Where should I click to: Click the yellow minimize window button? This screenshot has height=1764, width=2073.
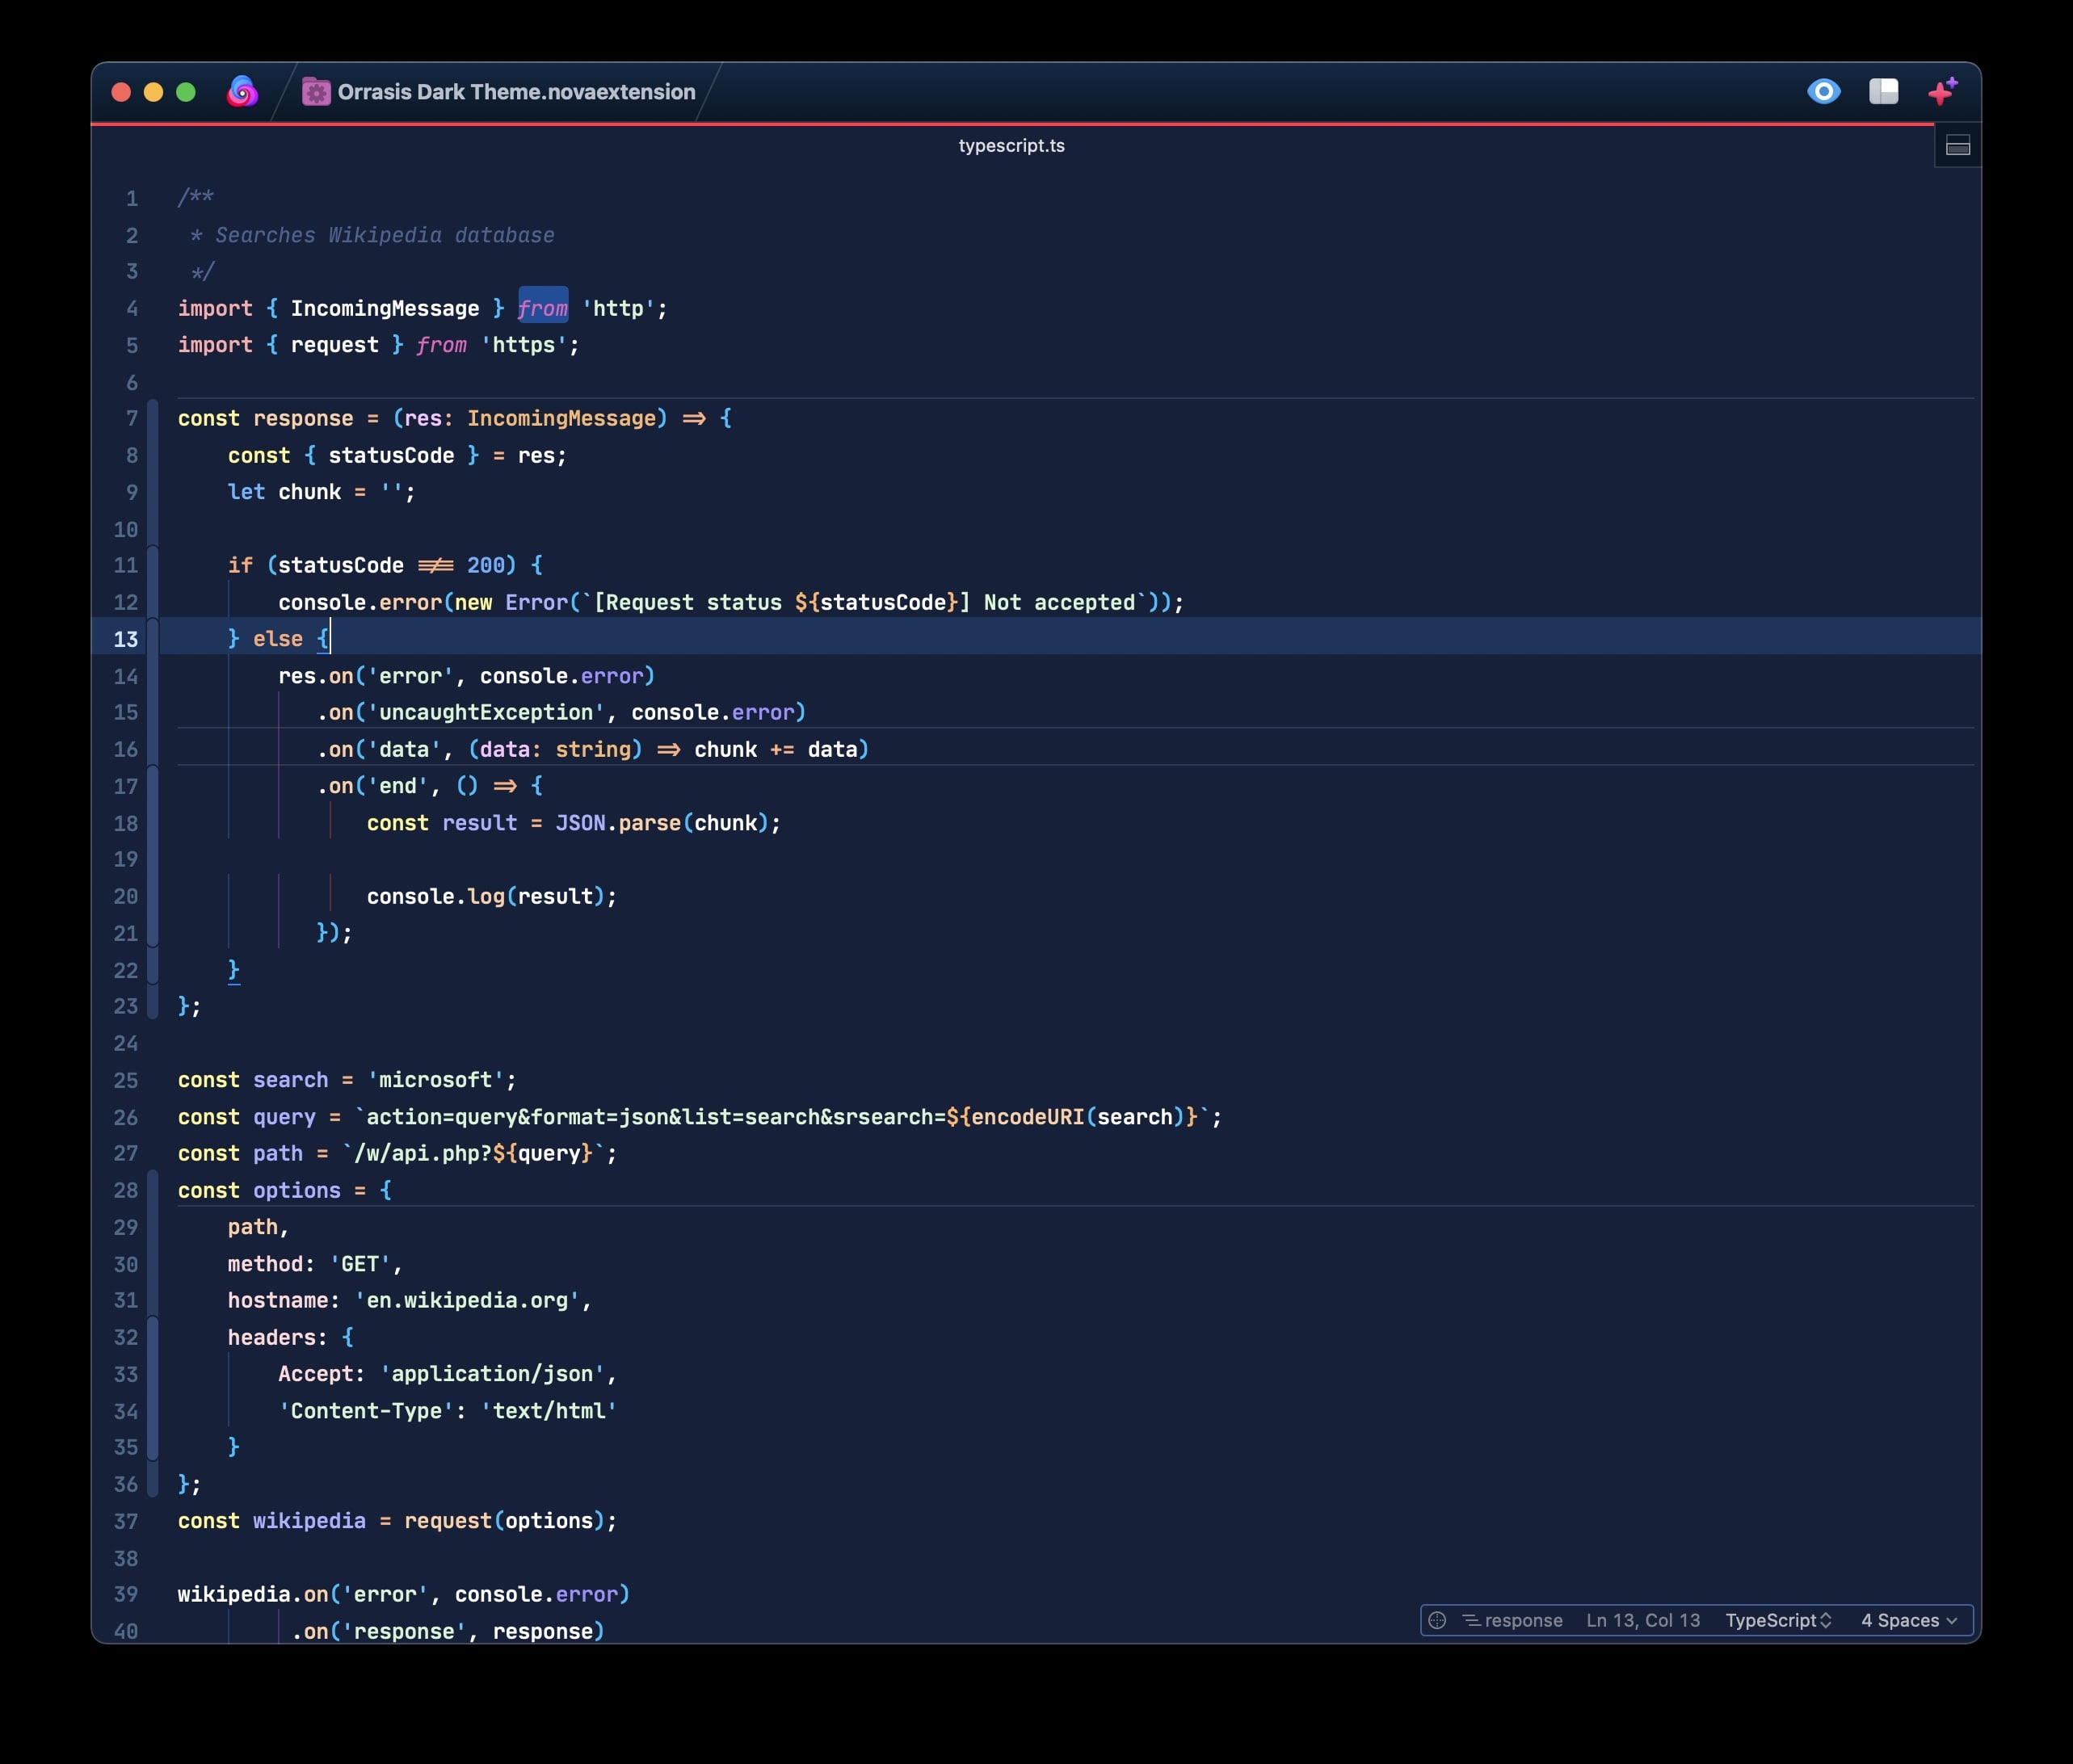153,92
